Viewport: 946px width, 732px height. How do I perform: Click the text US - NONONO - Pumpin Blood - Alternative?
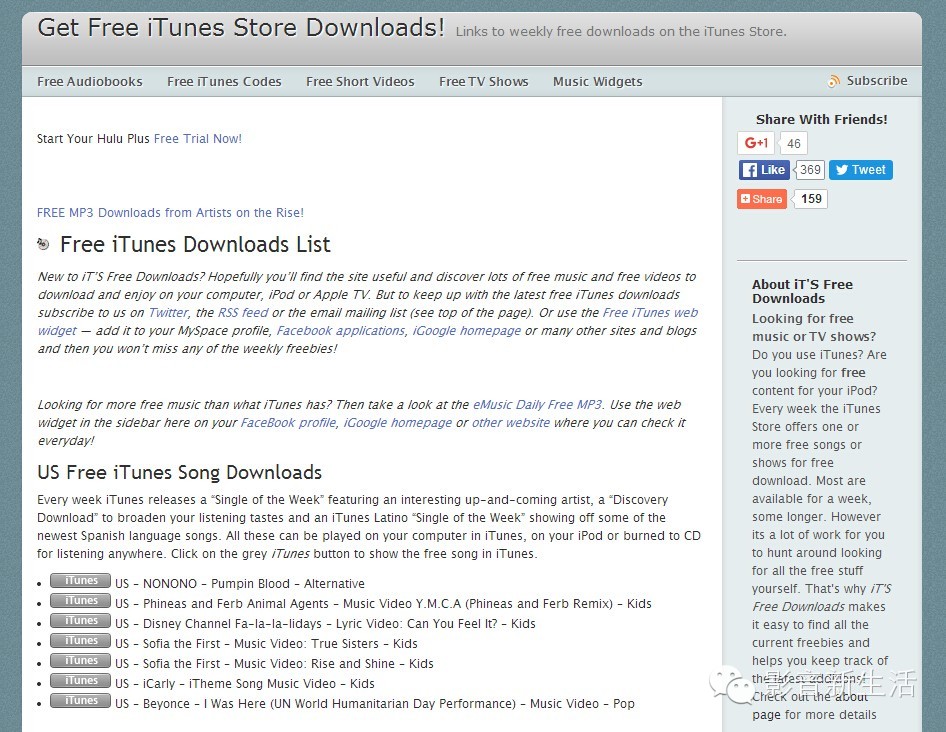240,584
